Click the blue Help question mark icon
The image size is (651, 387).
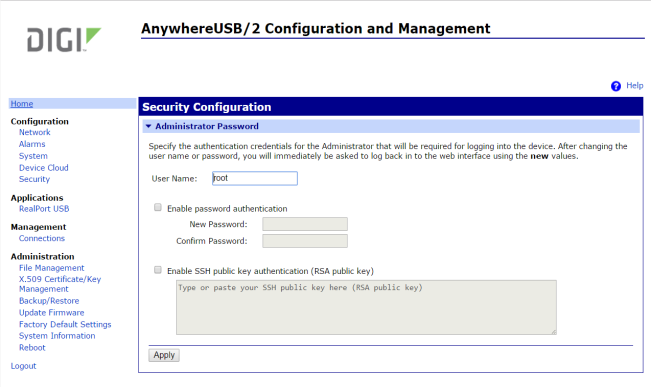coord(616,86)
